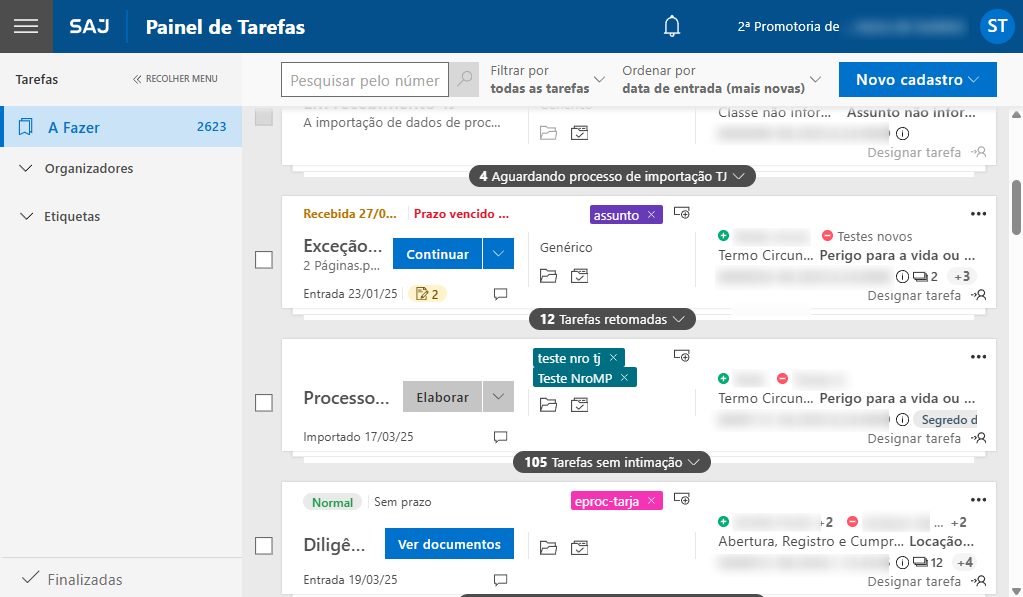Image resolution: width=1023 pixels, height=597 pixels.
Task: Click the ST user avatar
Action: [996, 27]
